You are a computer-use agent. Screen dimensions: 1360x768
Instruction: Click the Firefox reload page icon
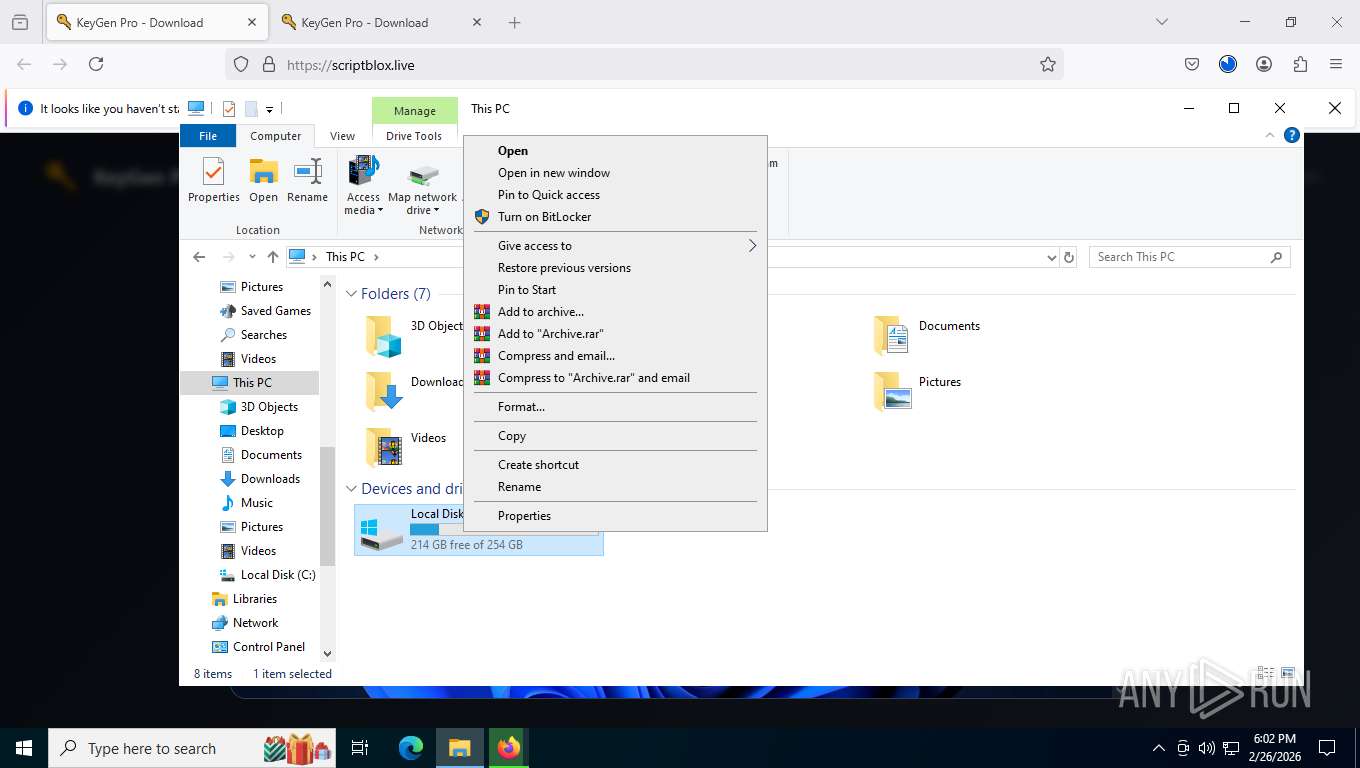96,64
